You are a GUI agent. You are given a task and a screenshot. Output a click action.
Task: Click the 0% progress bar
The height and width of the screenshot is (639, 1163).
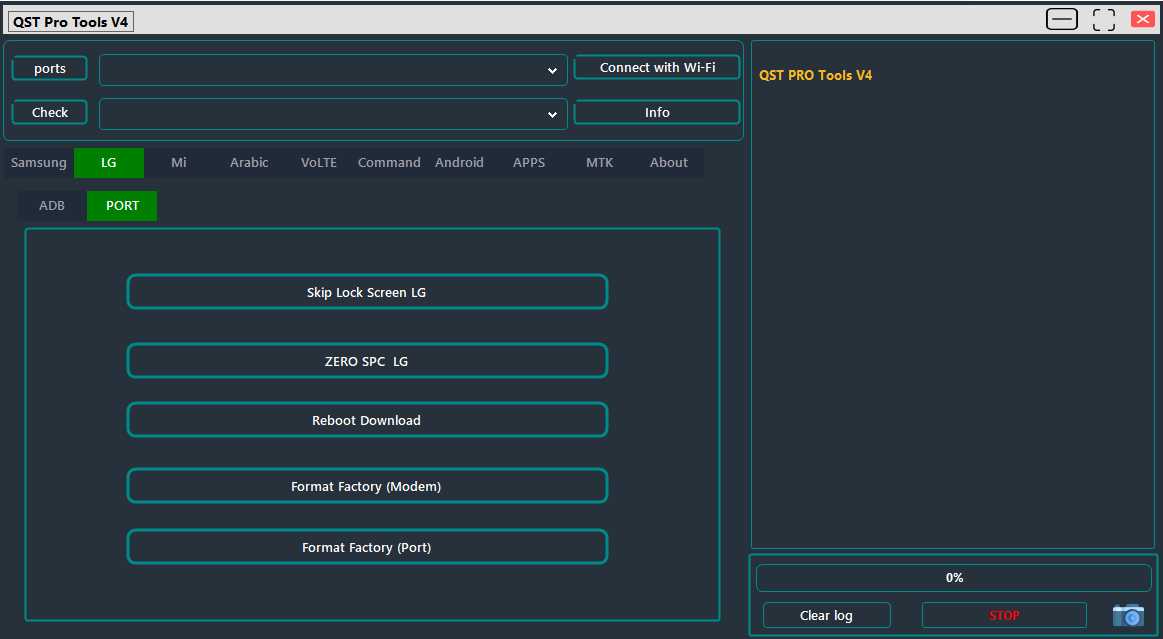tap(953, 577)
